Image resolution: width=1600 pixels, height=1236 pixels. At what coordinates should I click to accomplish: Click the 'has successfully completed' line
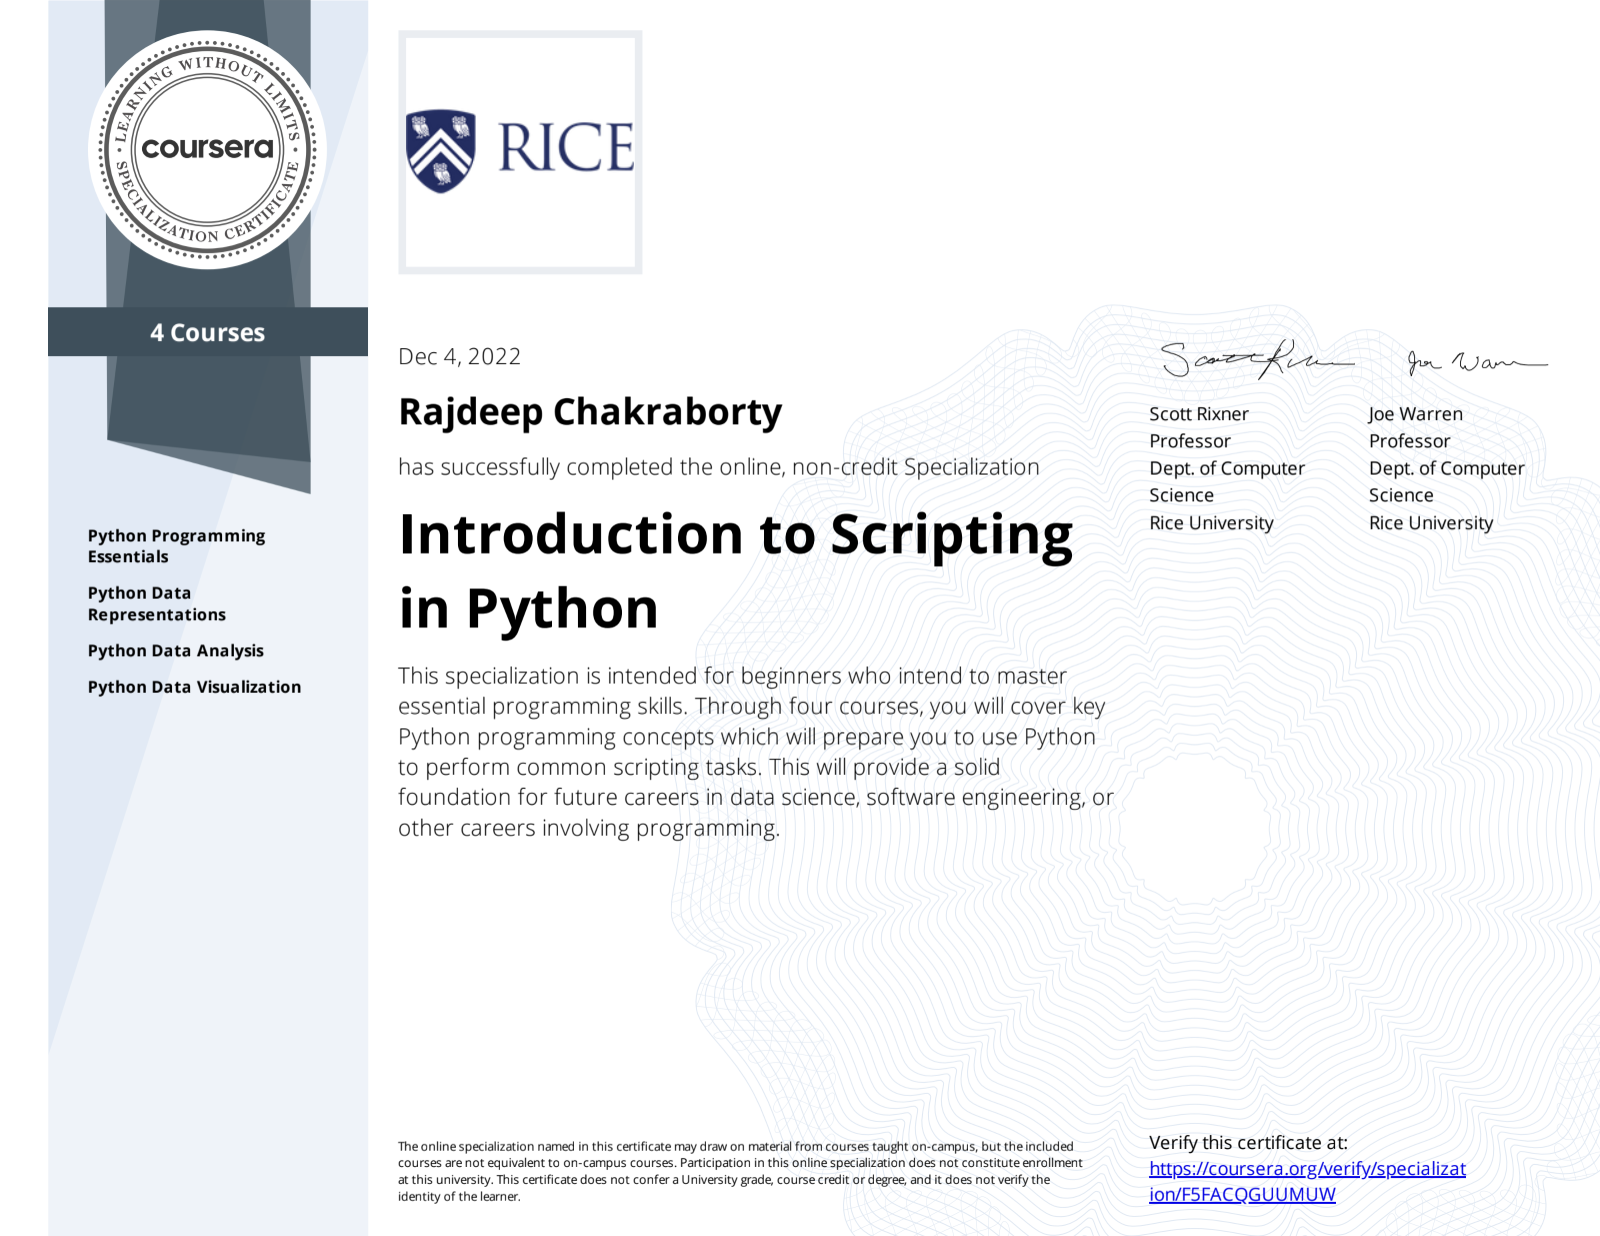point(718,467)
